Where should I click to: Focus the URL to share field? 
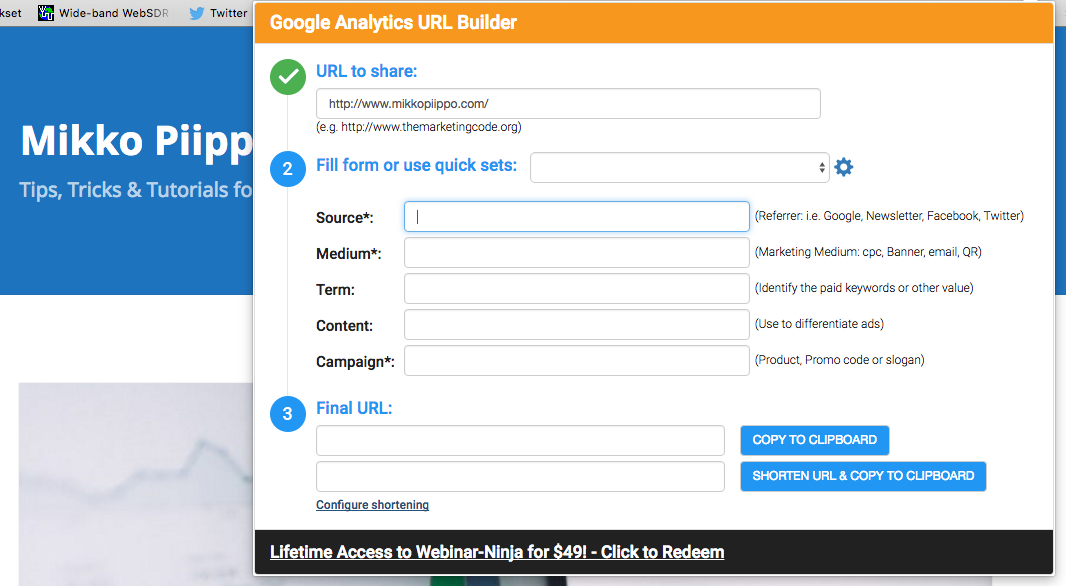coord(568,103)
